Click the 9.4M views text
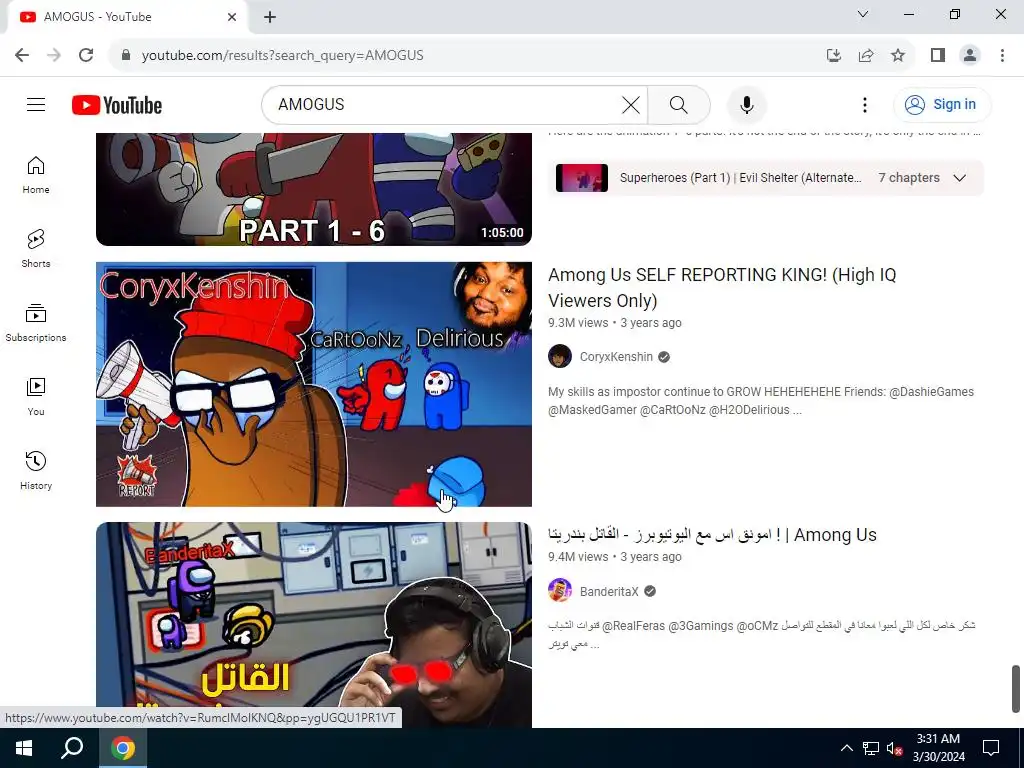1024x768 pixels. pos(578,556)
